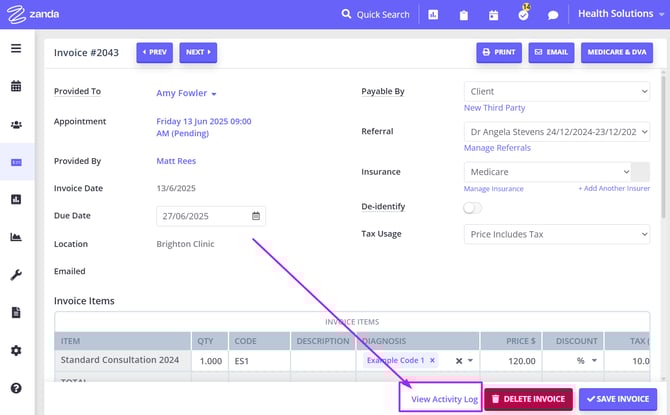Open the hamburger menu in the sidebar
670x415 pixels.
pos(16,48)
